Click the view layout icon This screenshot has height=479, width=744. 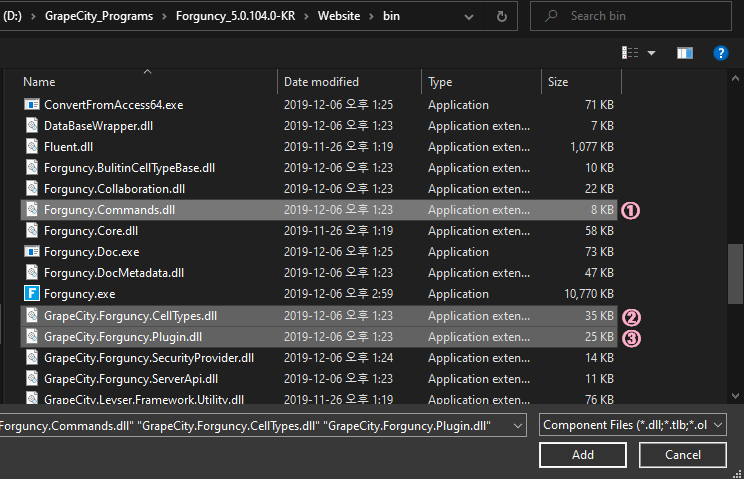[x=631, y=52]
